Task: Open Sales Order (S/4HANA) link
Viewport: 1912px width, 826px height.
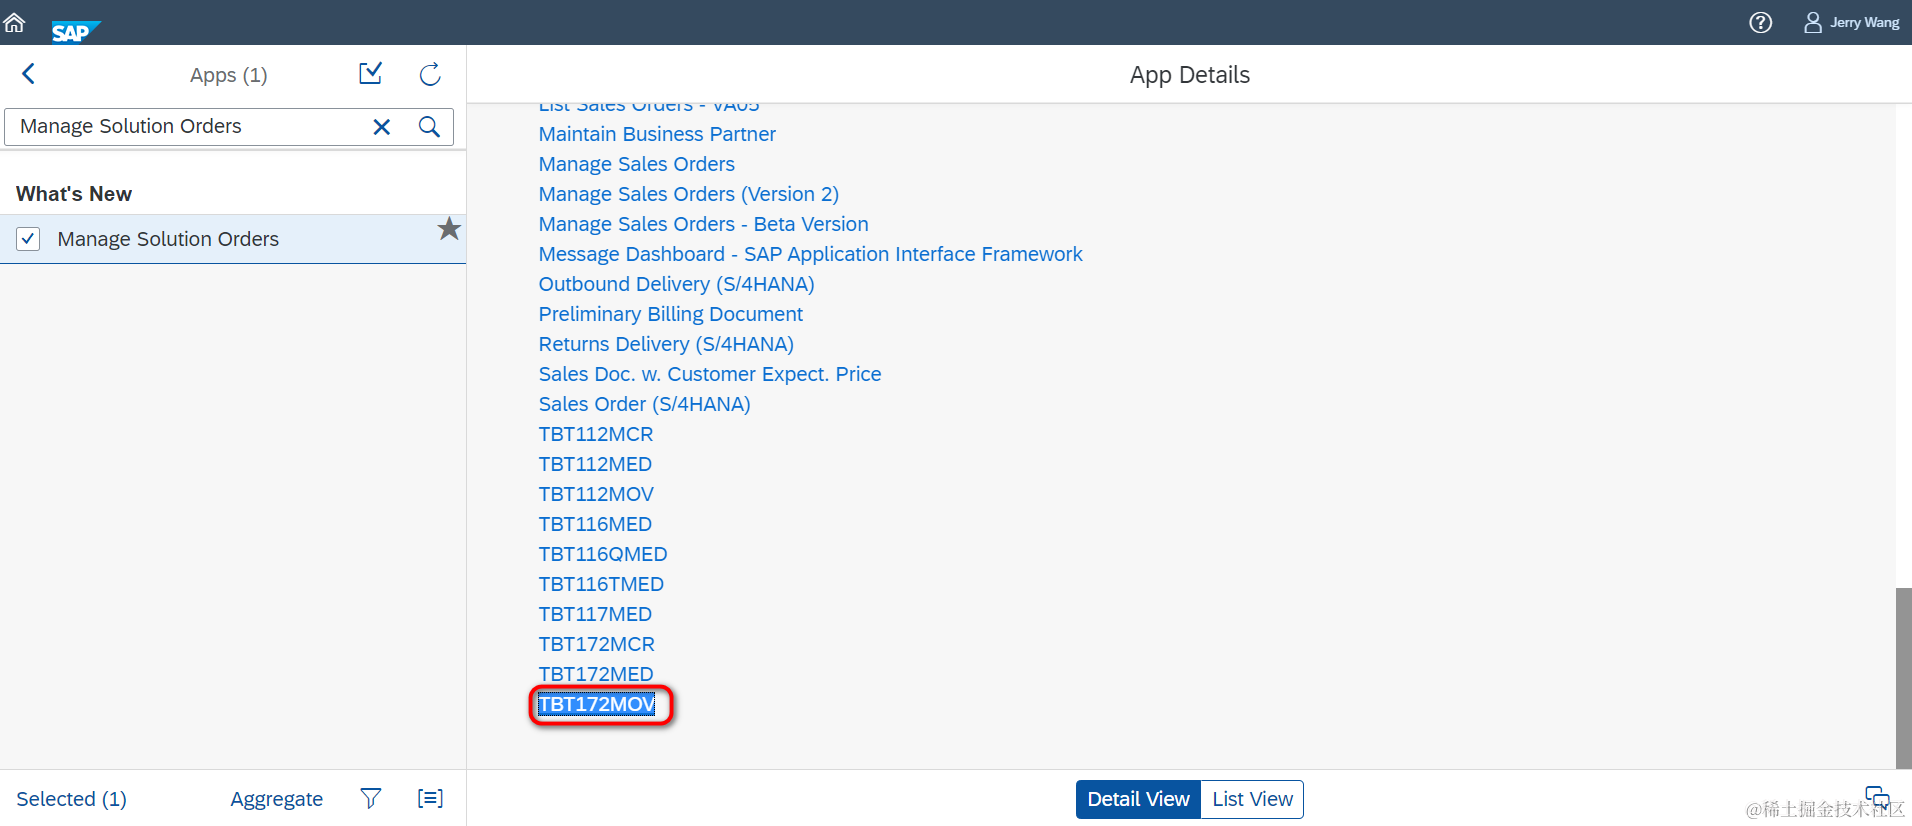Action: (x=644, y=404)
